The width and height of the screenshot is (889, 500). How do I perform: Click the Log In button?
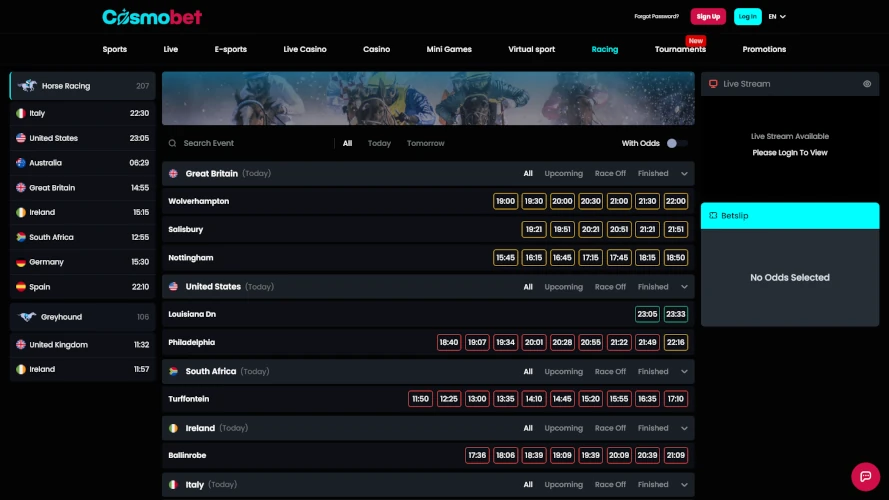click(747, 16)
